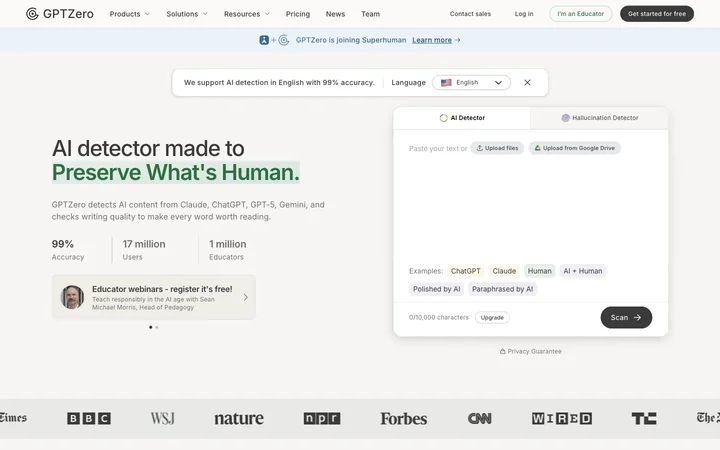Go to the Pricing page
Image resolution: width=720 pixels, height=450 pixels.
tap(298, 14)
